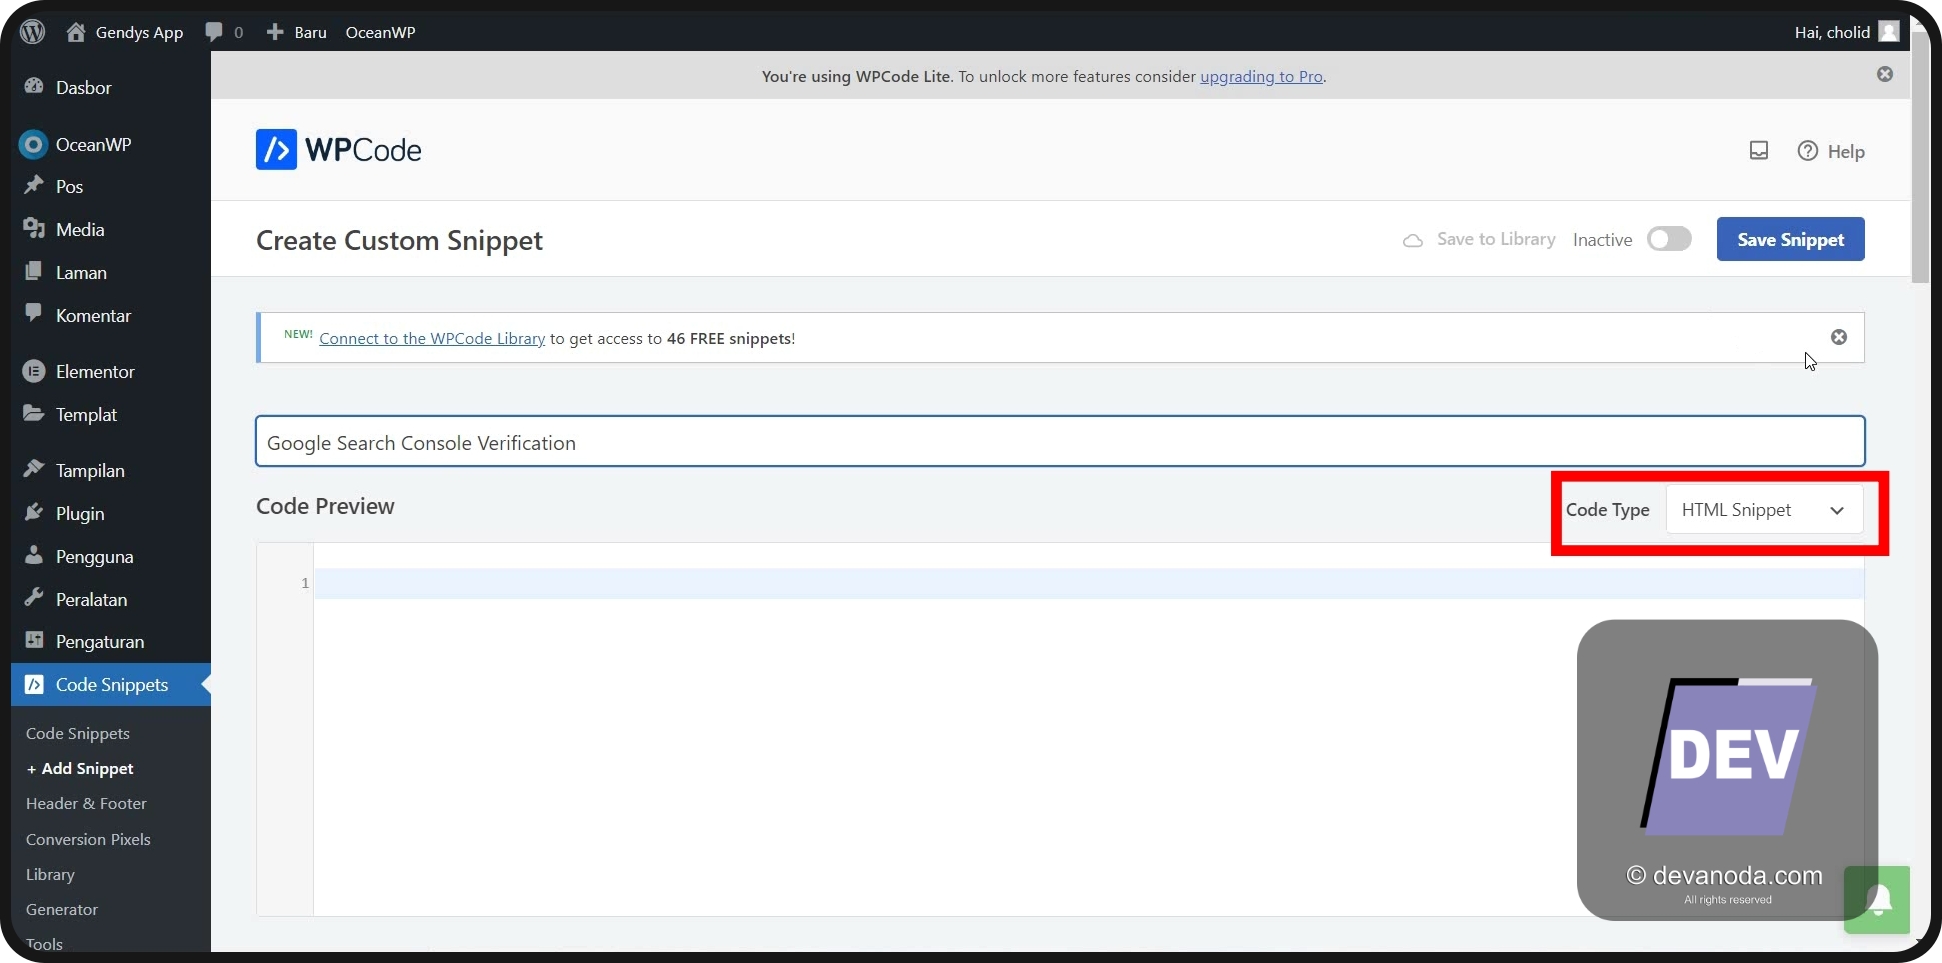Open Elementor menu
This screenshot has width=1942, height=963.
pos(110,372)
